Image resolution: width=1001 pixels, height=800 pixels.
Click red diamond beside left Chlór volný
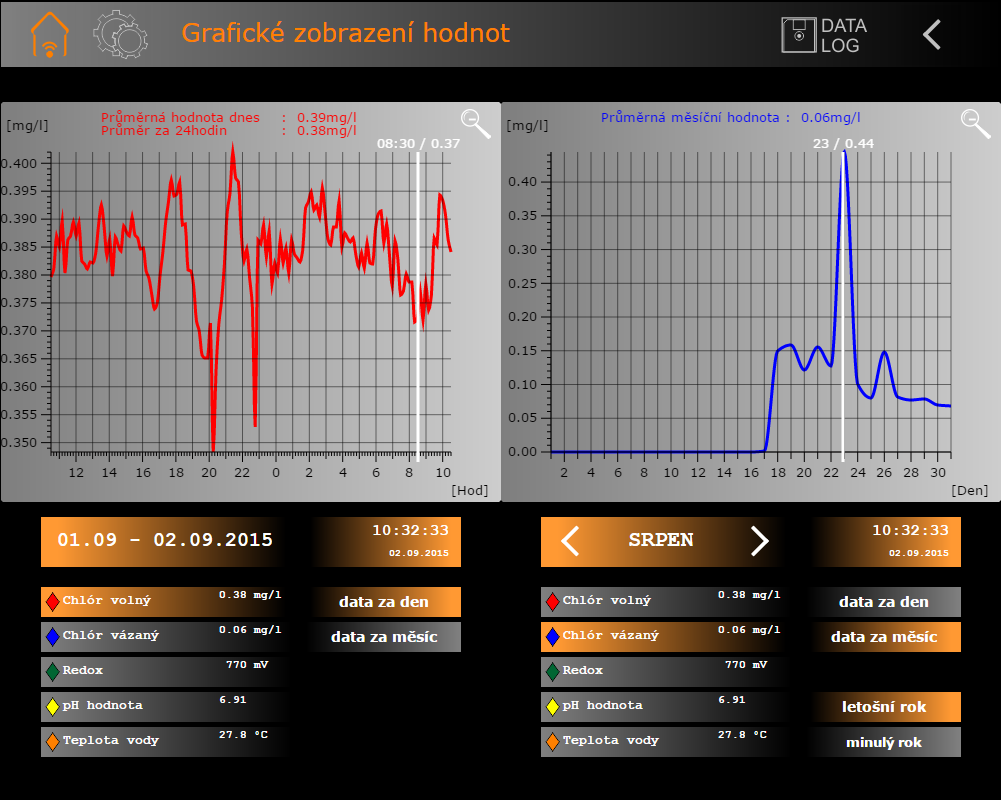click(x=52, y=602)
